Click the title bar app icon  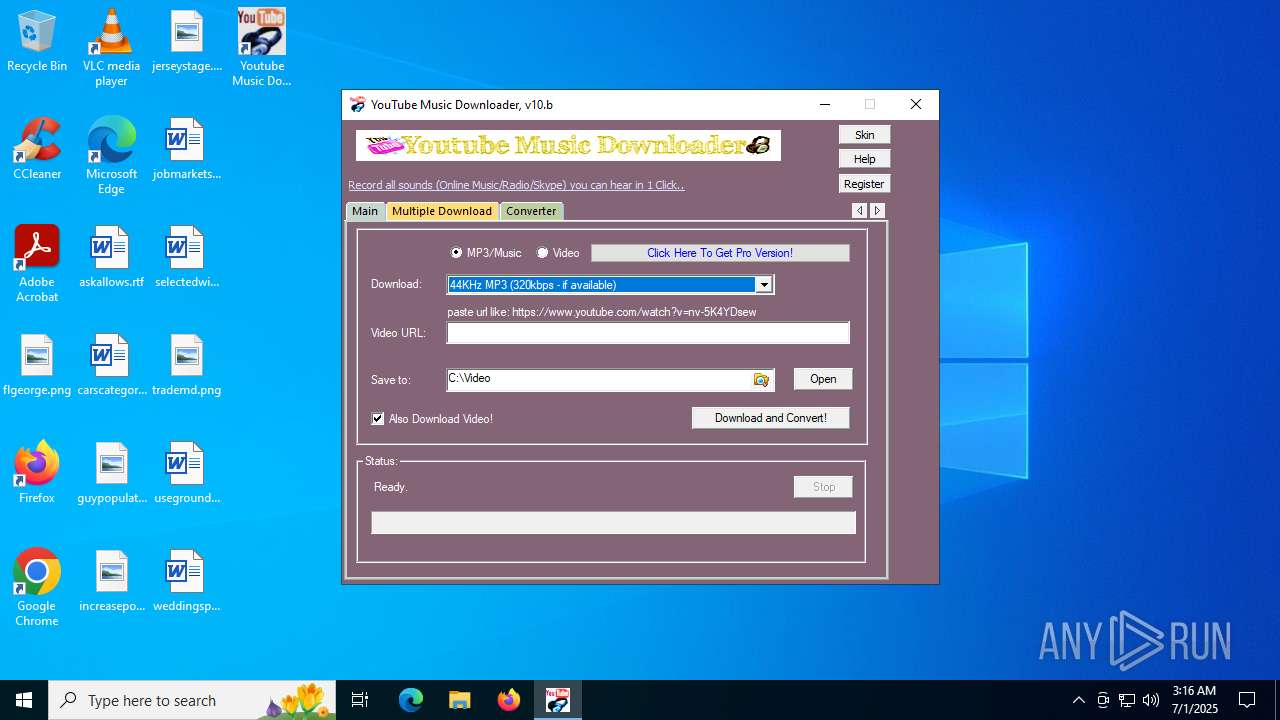click(357, 105)
